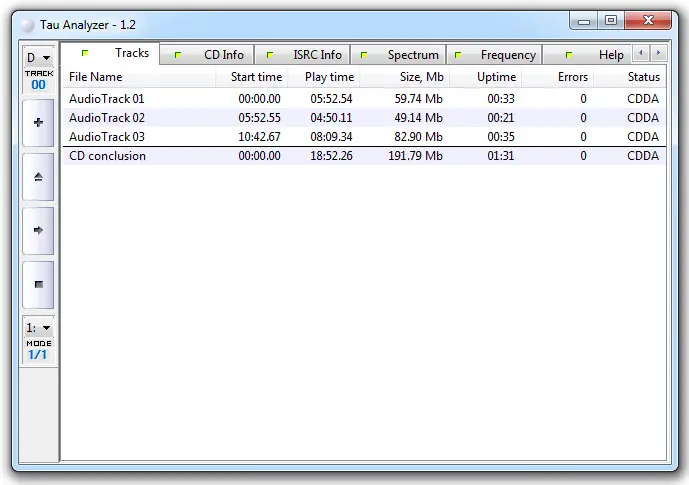Click the Uptime column header
The width and height of the screenshot is (689, 485).
click(486, 77)
